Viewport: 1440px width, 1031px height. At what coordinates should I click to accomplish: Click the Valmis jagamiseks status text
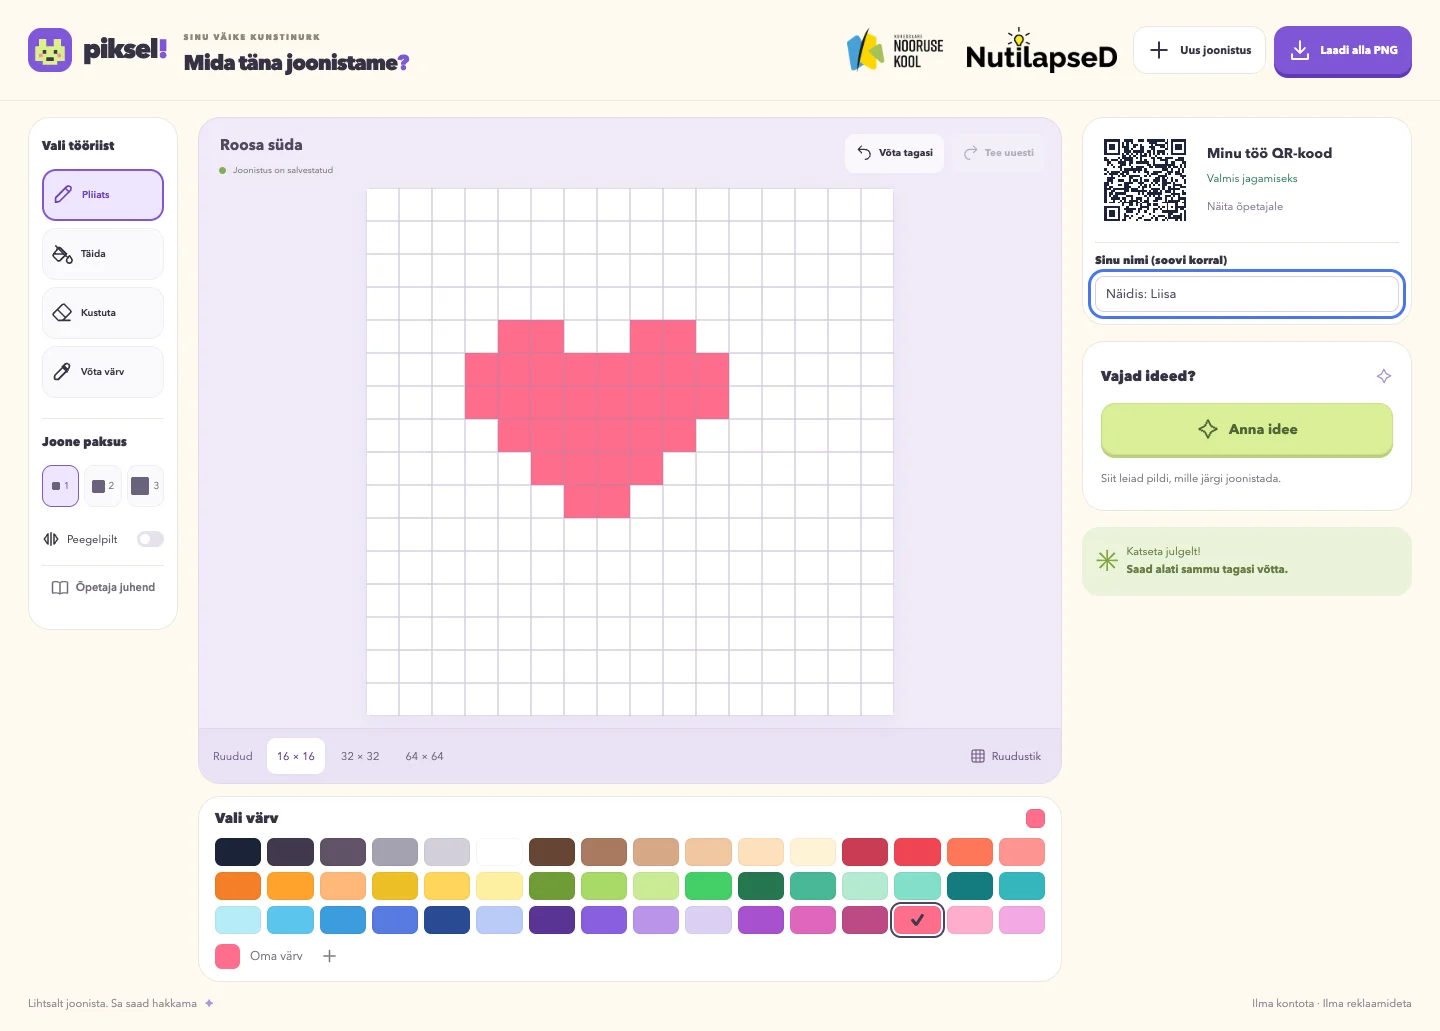point(1252,179)
